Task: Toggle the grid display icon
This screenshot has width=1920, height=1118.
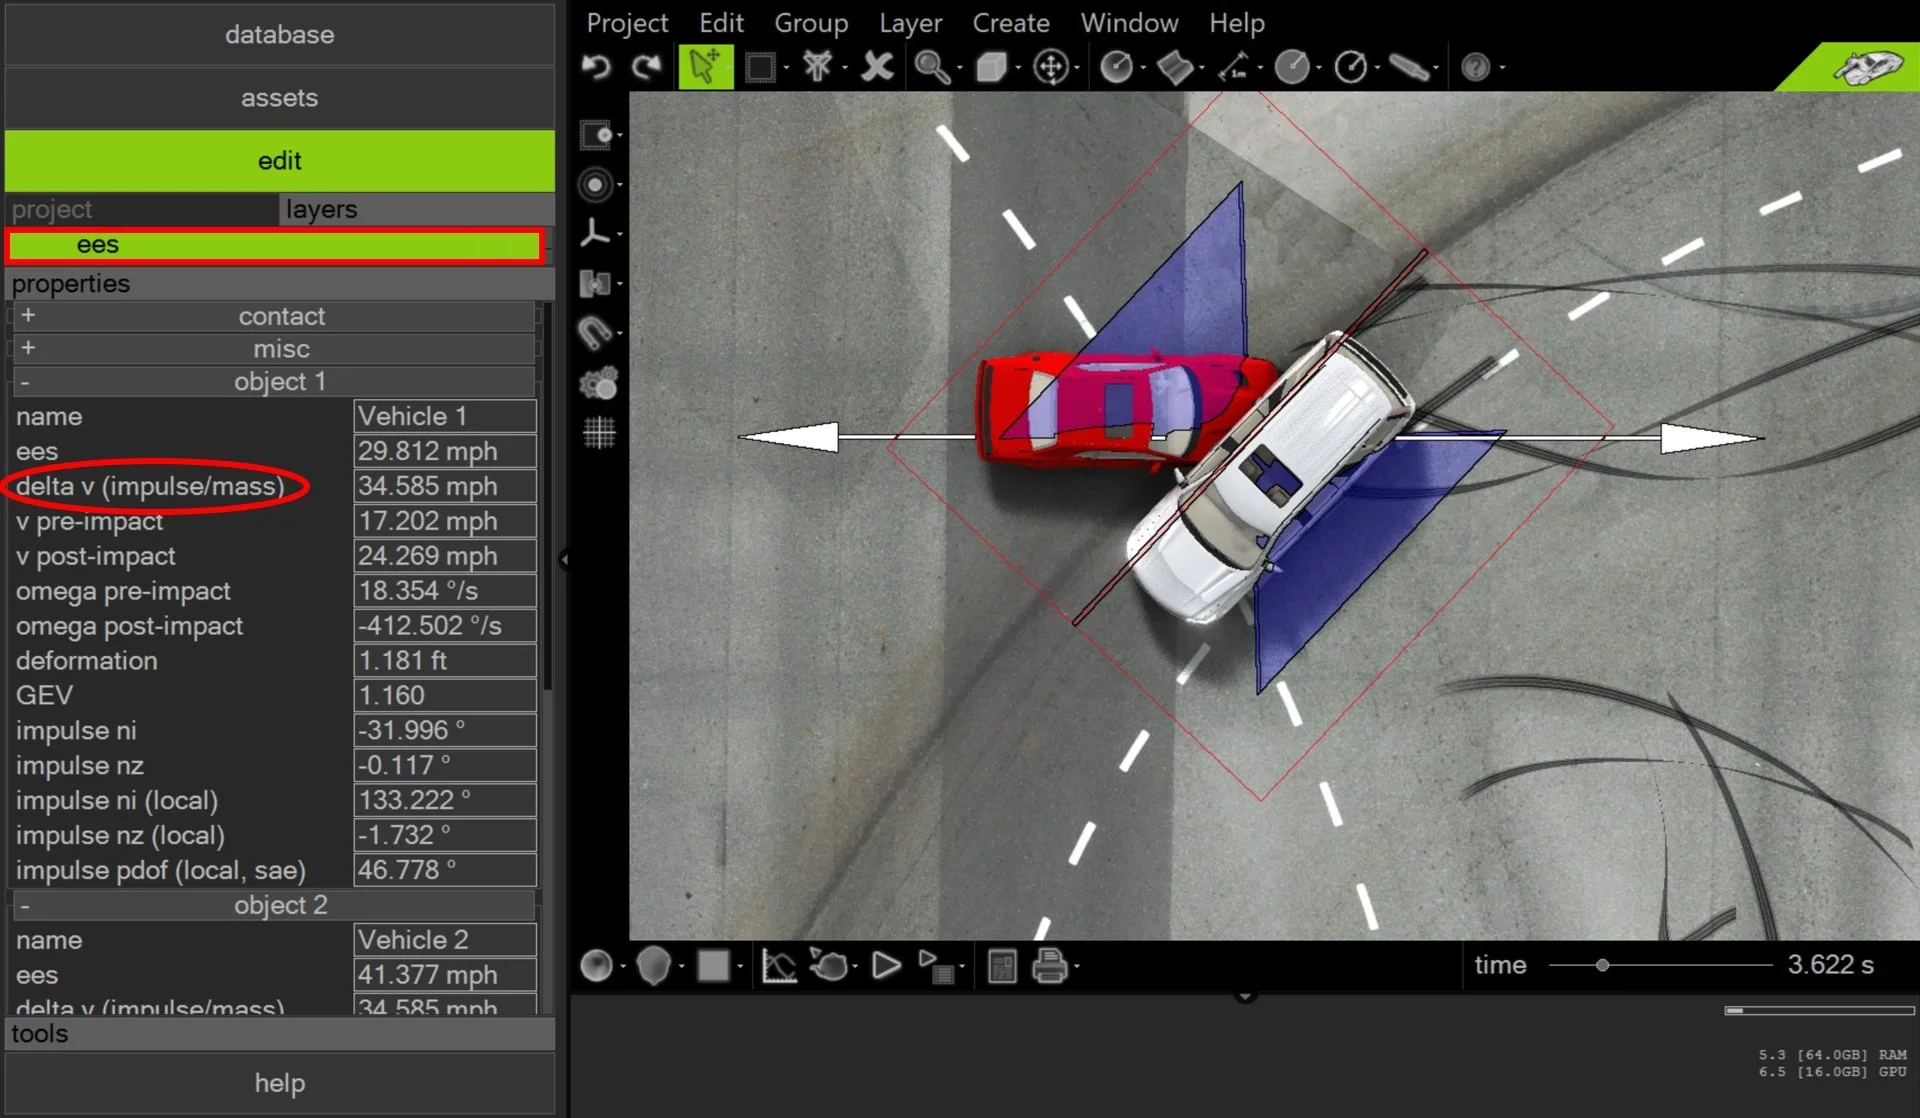Action: pos(599,432)
